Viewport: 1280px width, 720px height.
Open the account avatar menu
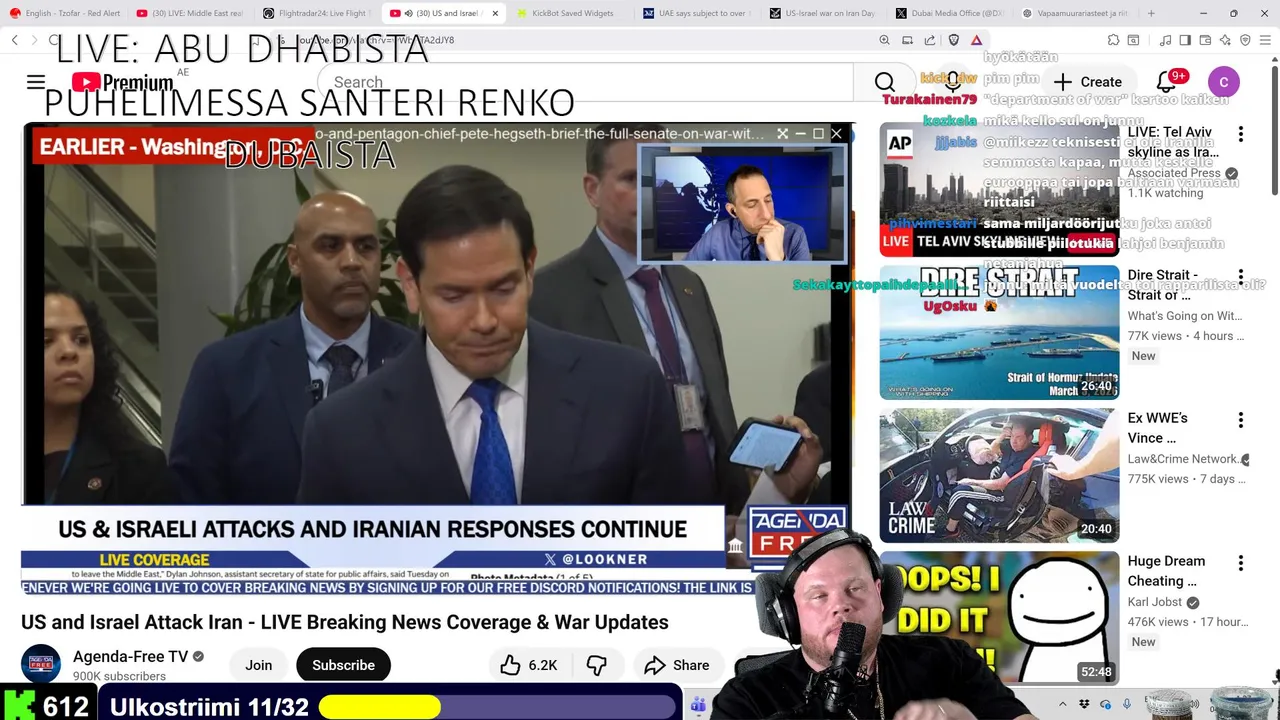pyautogui.click(x=1223, y=82)
